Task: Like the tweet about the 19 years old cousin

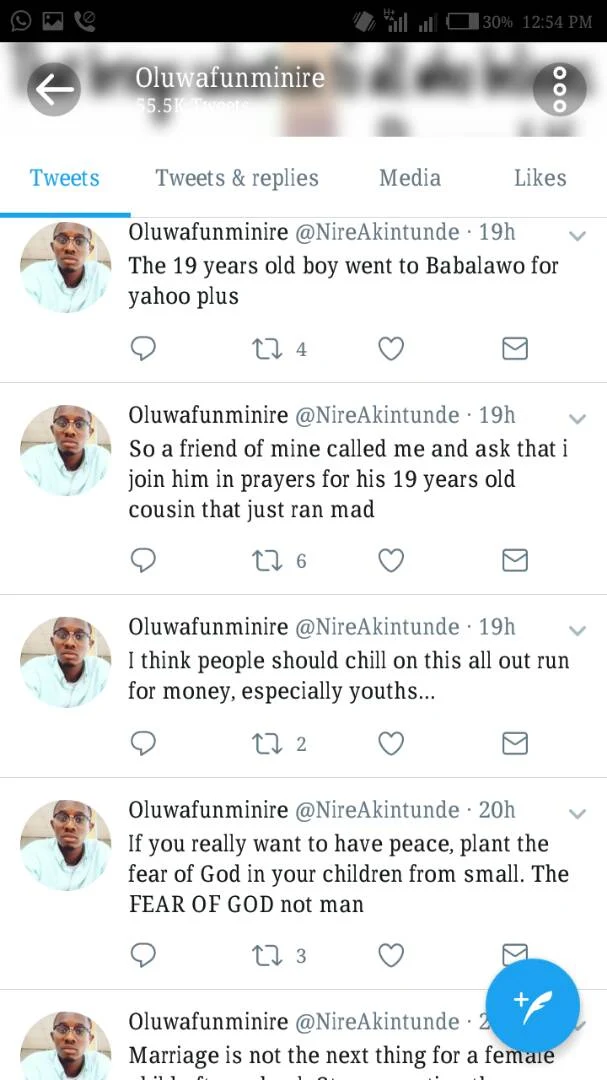Action: (391, 560)
